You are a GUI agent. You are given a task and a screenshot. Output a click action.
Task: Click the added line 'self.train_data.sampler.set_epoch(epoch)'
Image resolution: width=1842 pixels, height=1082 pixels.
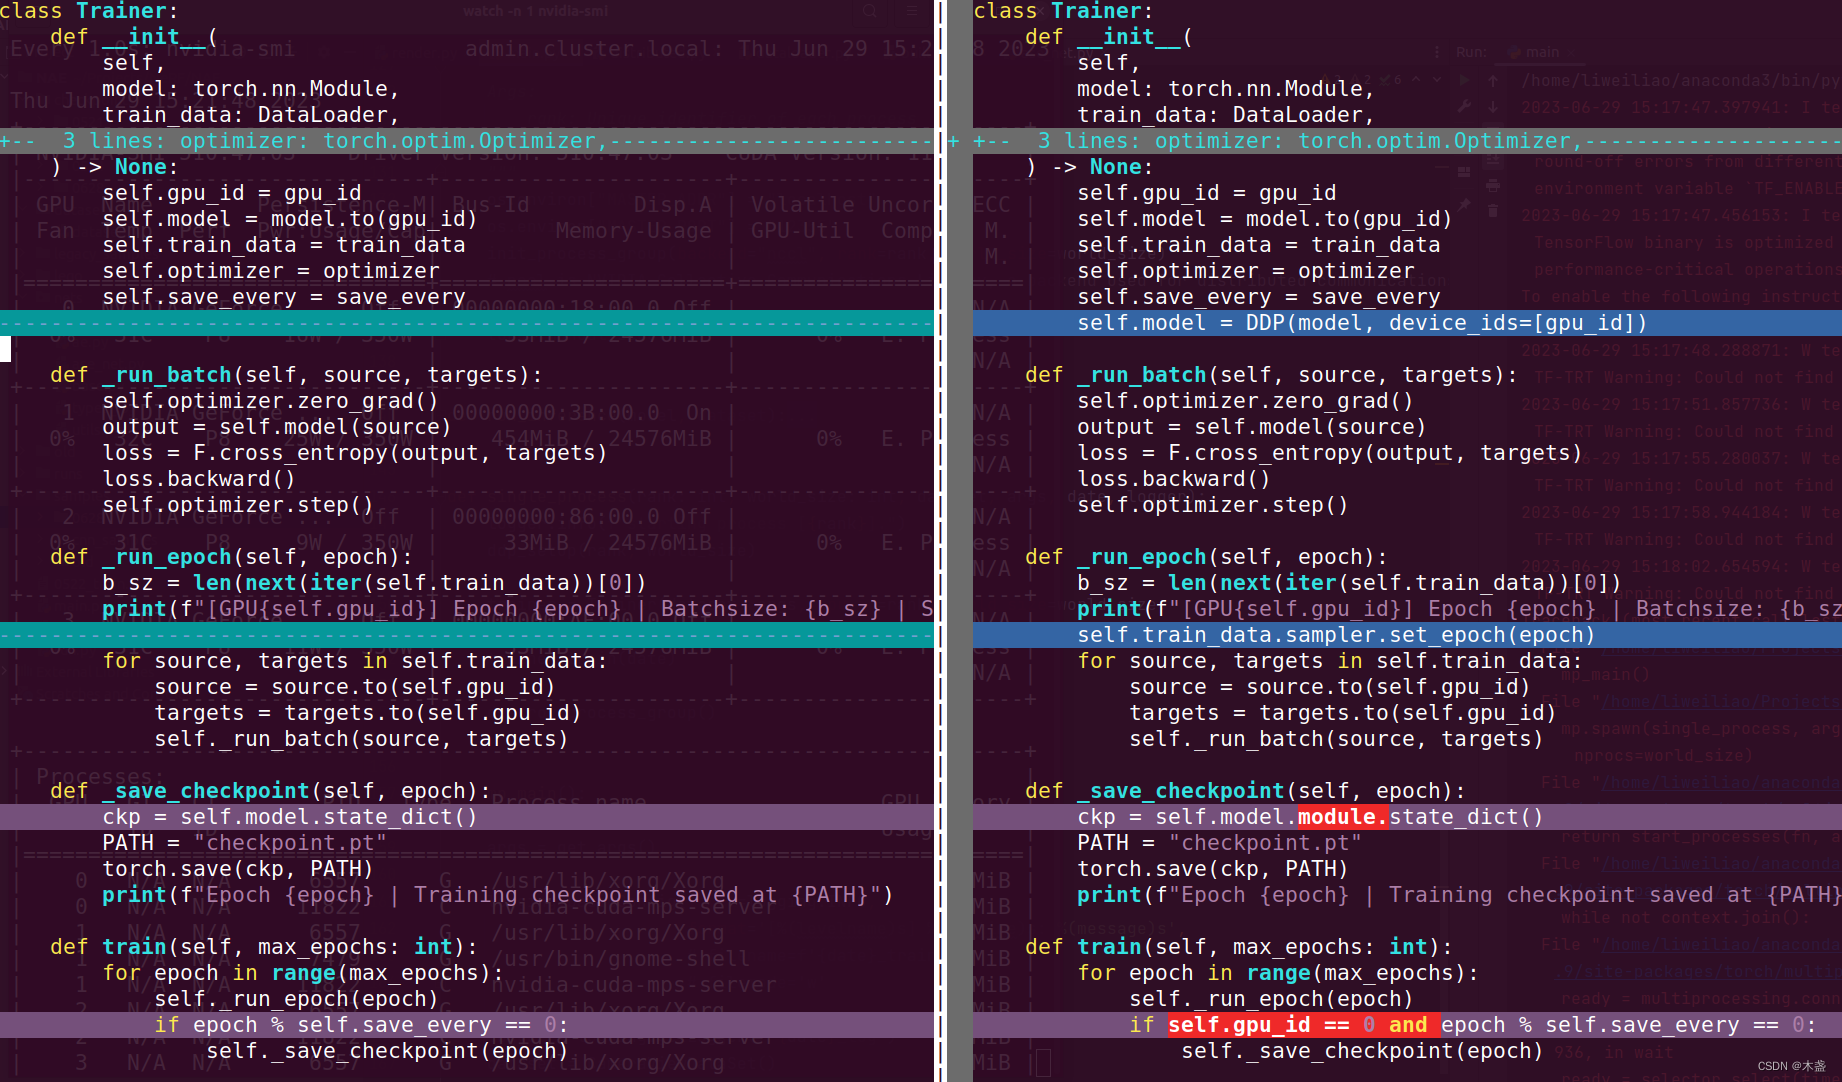tap(1335, 635)
